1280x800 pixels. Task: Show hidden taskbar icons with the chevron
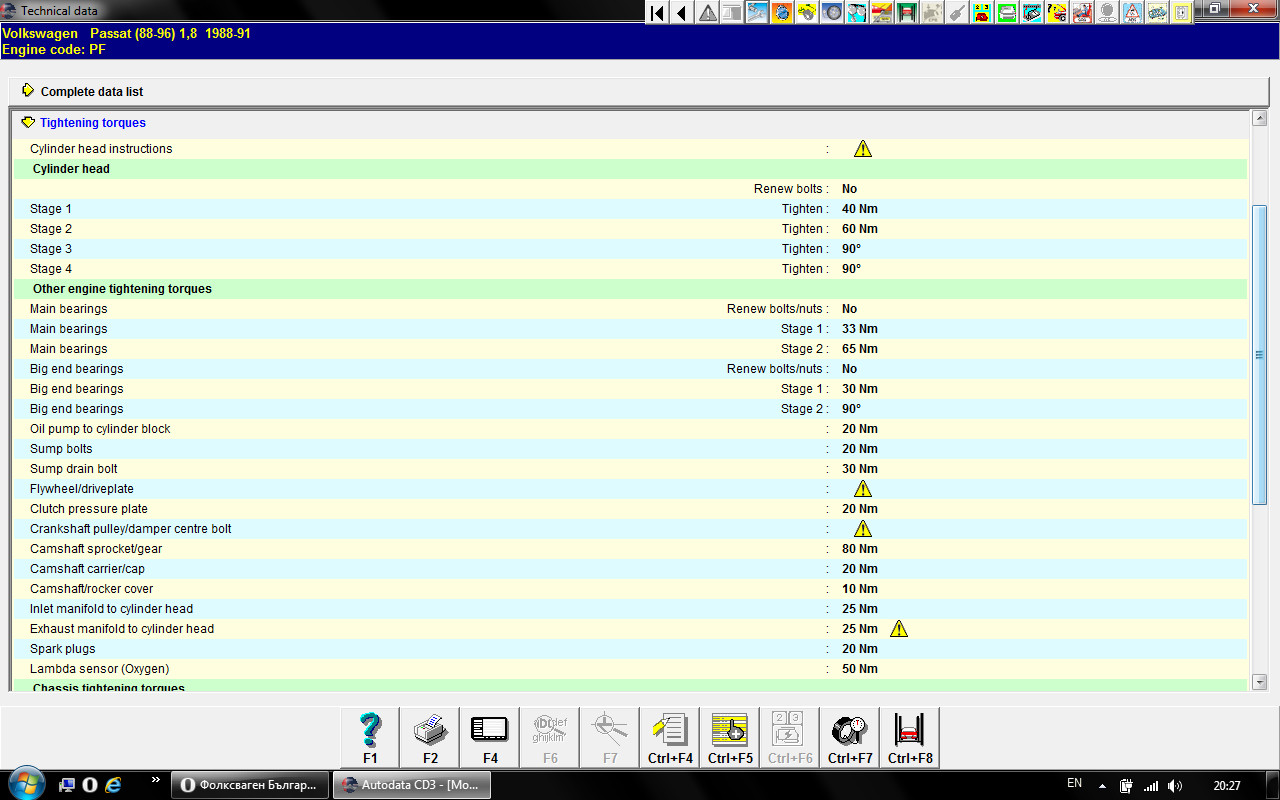pos(155,779)
